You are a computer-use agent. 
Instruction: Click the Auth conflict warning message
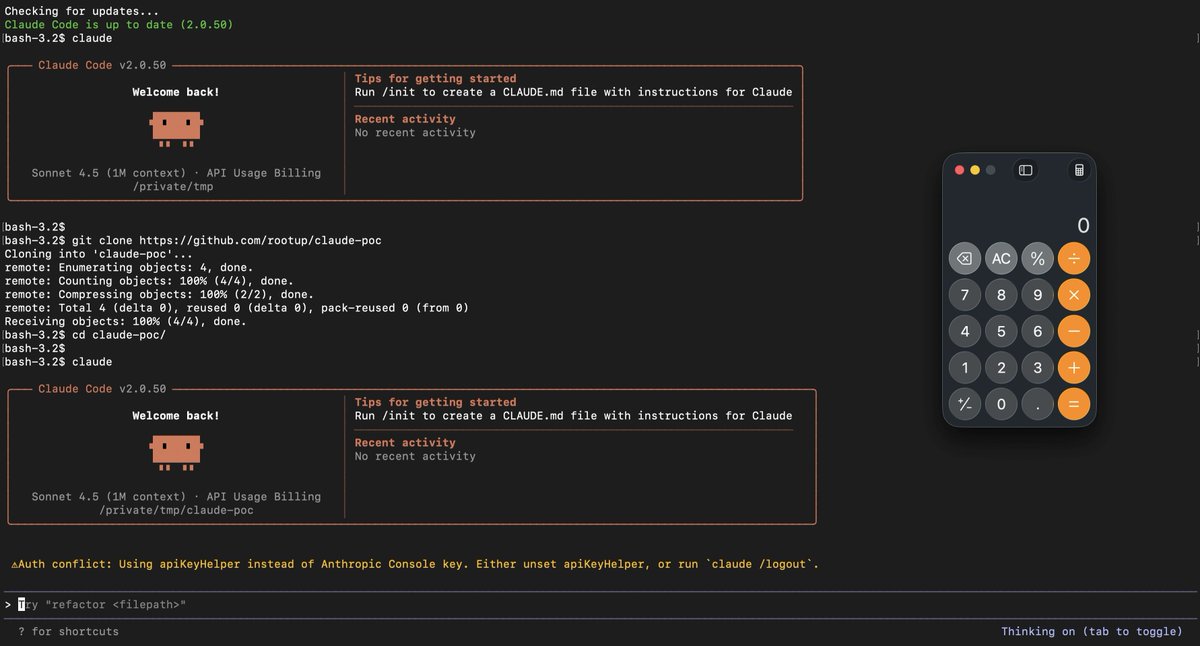pyautogui.click(x=415, y=564)
